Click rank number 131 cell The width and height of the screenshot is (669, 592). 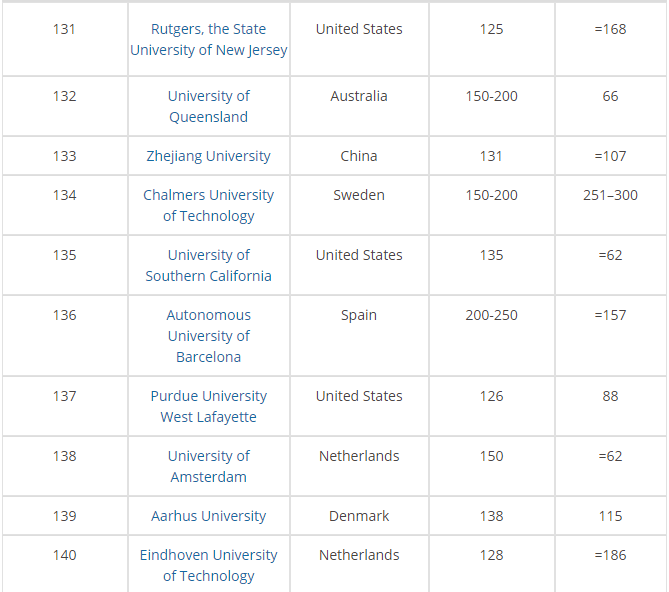tap(65, 29)
